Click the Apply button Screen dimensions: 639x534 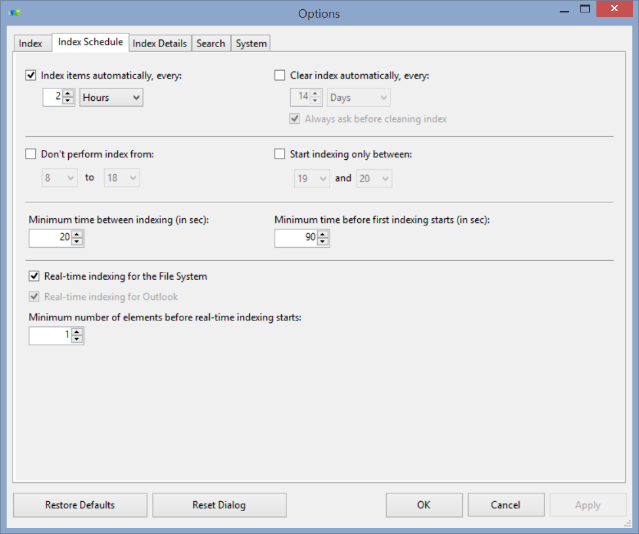point(588,505)
